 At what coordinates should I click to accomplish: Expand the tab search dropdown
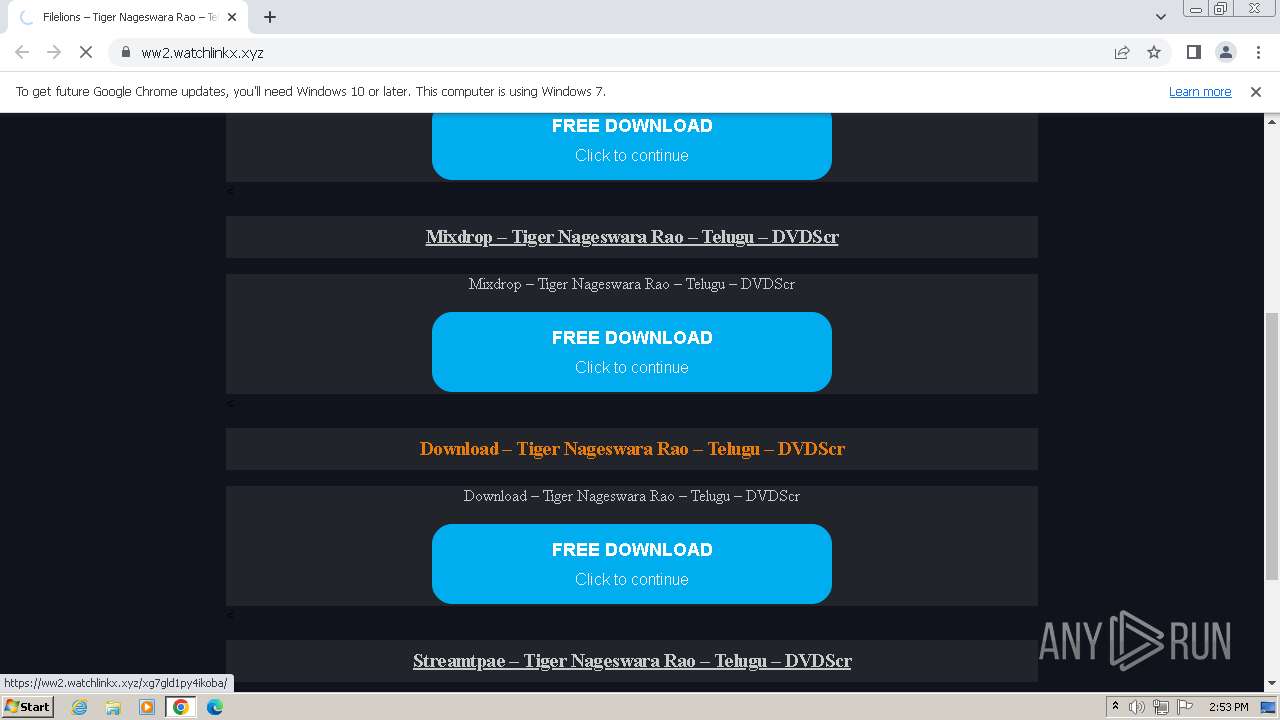point(1160,17)
